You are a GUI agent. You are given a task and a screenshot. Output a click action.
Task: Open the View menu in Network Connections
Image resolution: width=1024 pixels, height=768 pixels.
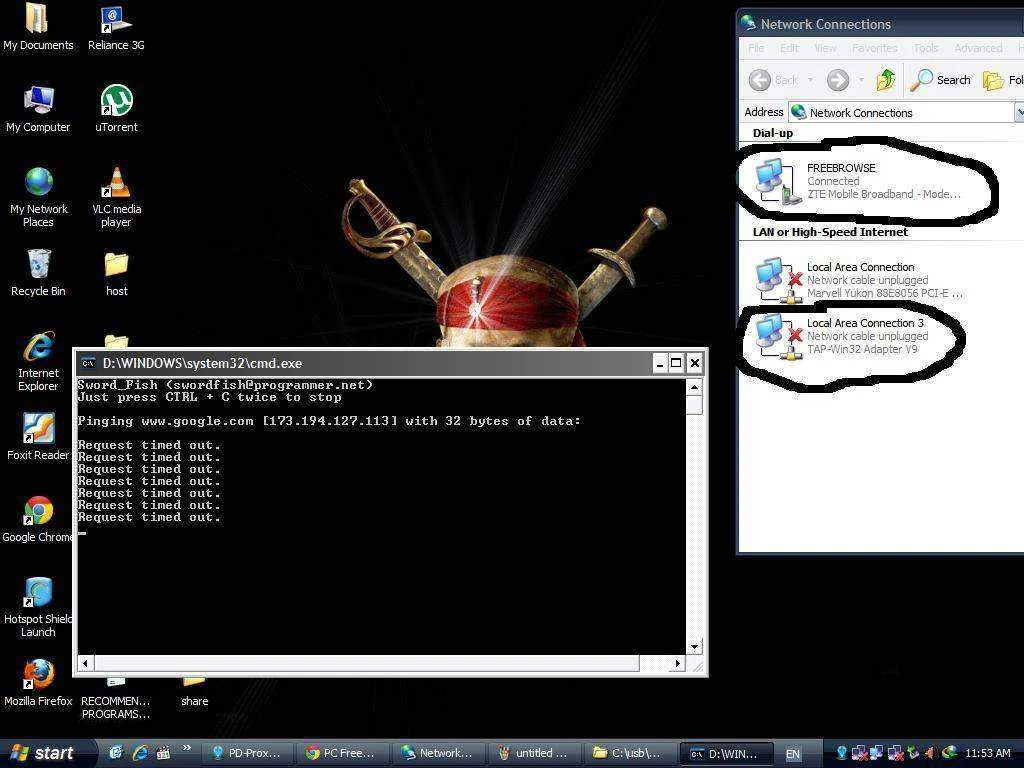click(825, 48)
